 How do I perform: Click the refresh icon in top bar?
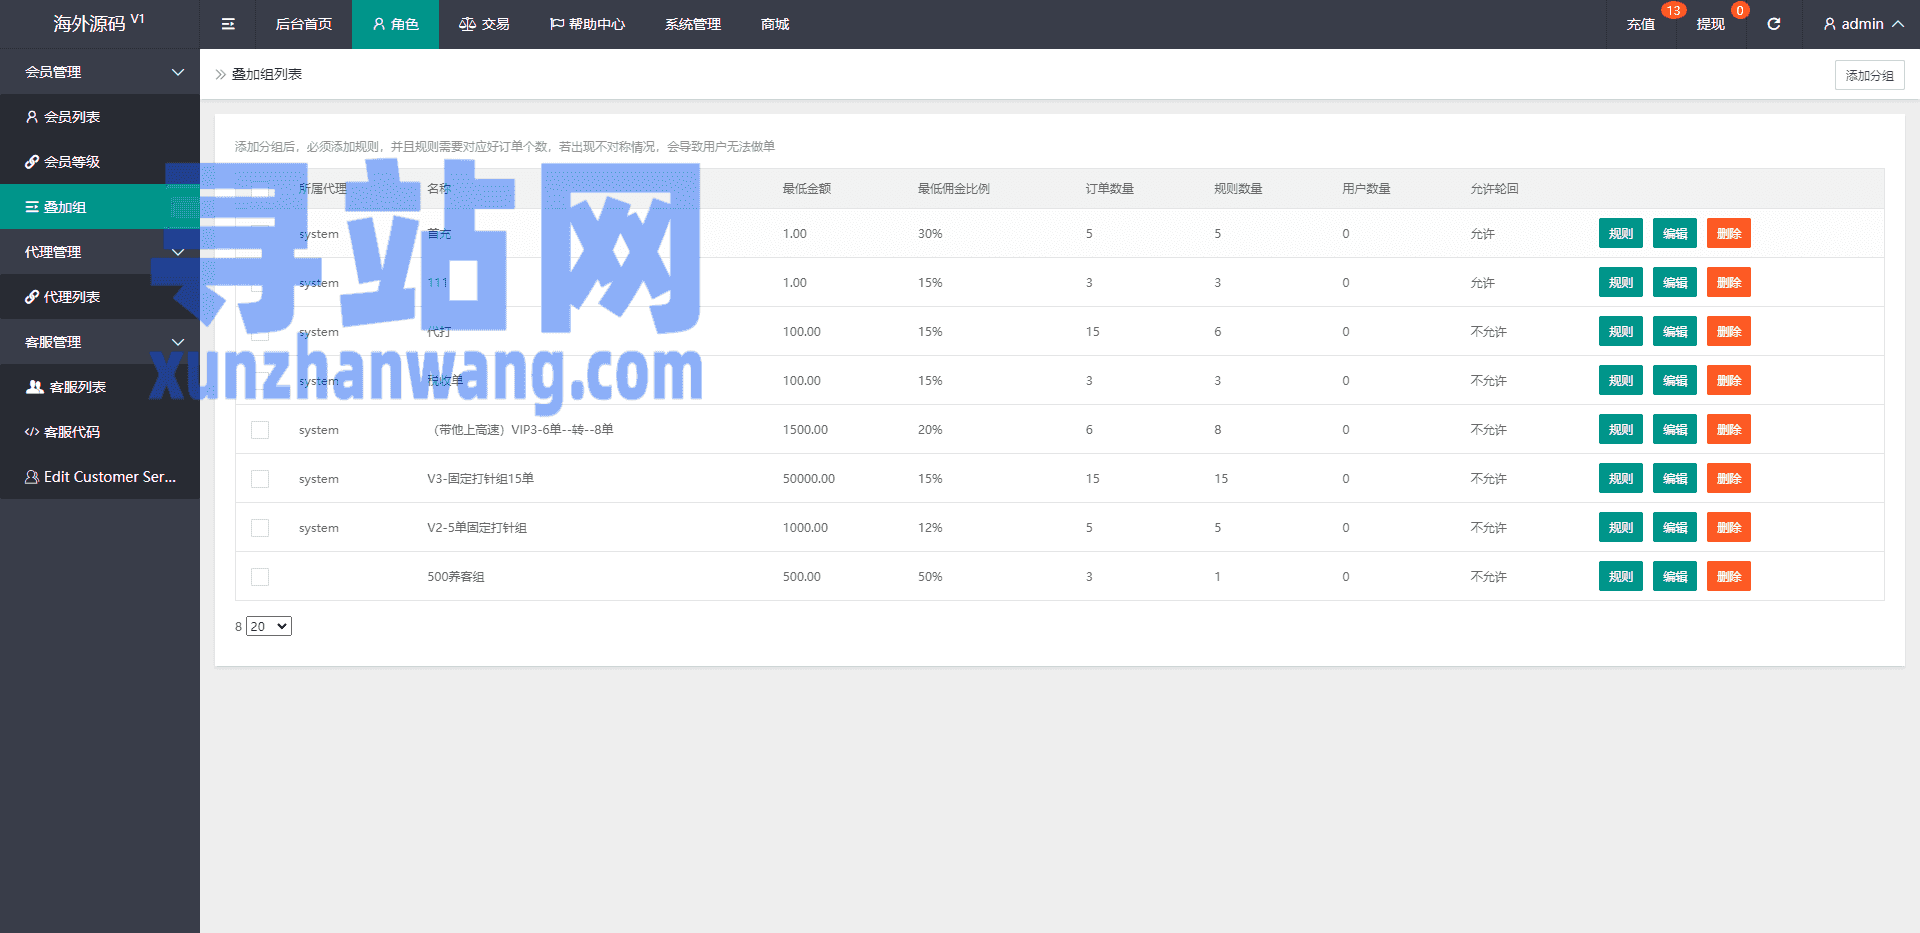(1774, 24)
